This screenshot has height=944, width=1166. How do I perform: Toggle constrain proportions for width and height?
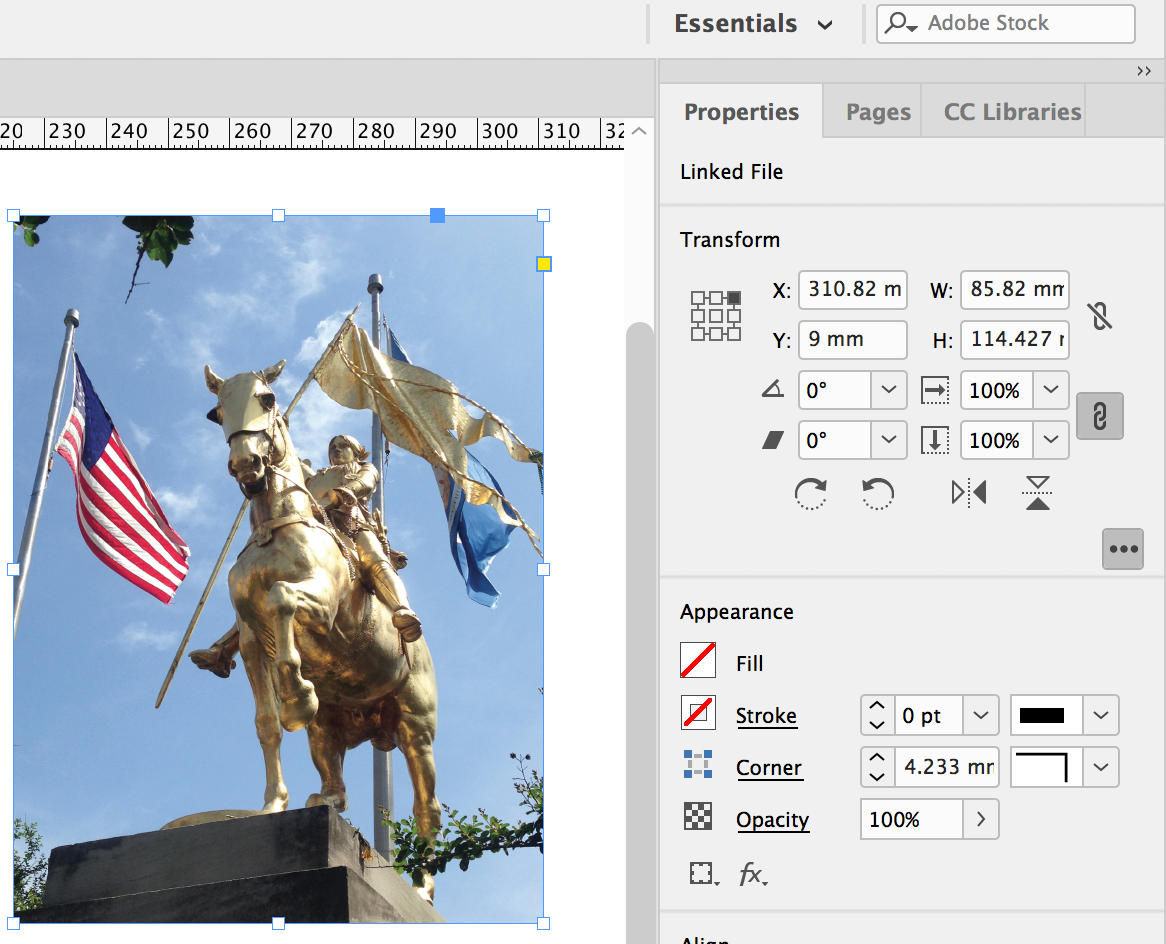pos(1100,315)
